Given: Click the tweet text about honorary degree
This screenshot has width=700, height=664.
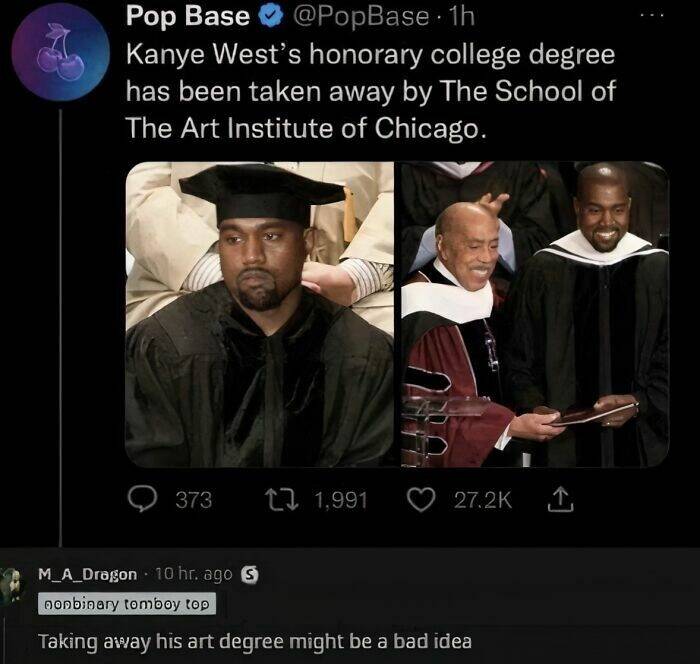Looking at the screenshot, I should pyautogui.click(x=370, y=90).
